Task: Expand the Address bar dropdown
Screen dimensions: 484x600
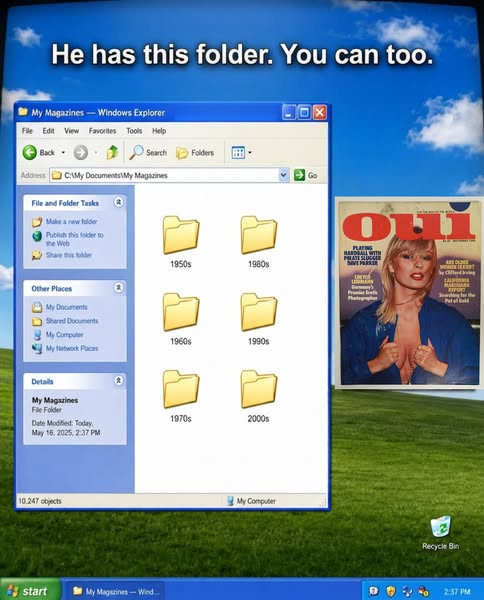Action: (283, 175)
